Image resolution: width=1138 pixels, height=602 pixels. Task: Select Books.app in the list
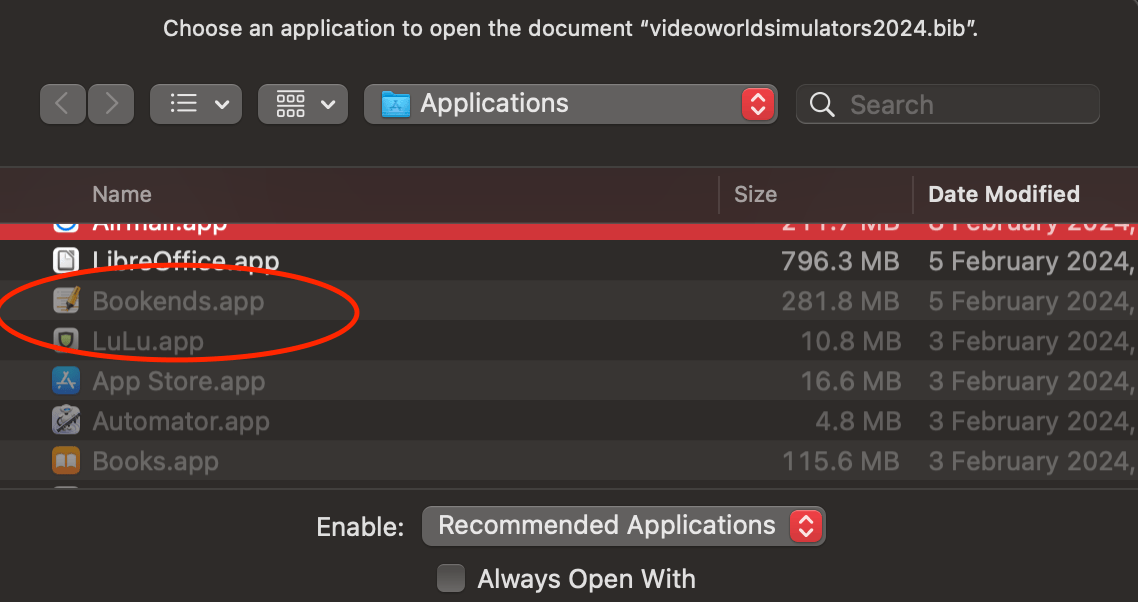coord(155,460)
